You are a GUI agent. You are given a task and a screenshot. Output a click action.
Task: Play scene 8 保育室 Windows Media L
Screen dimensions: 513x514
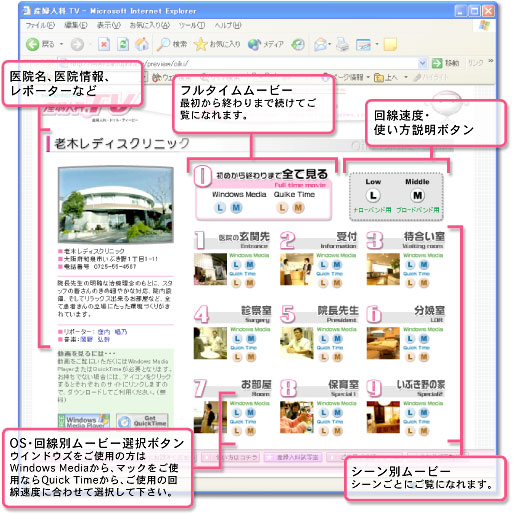click(x=323, y=413)
